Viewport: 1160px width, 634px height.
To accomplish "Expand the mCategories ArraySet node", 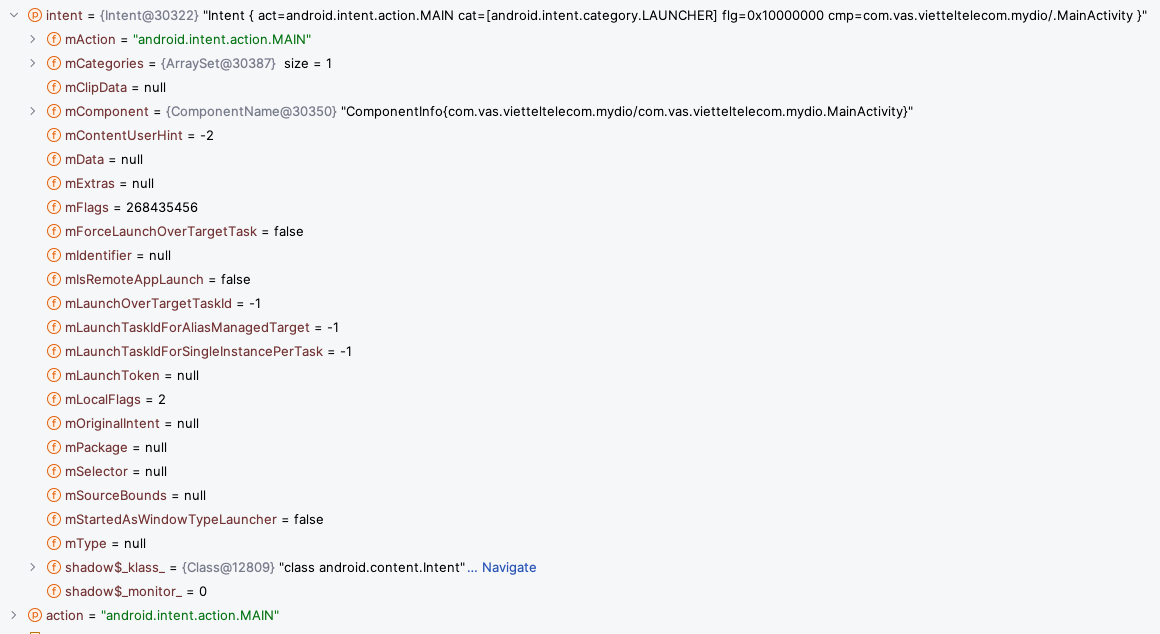I will coord(33,63).
